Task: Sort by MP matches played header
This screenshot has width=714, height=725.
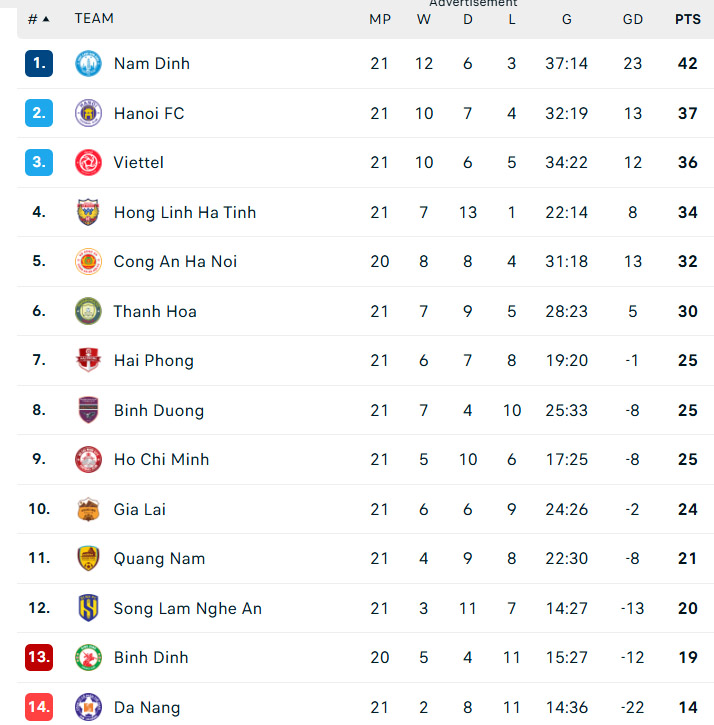Action: [379, 19]
